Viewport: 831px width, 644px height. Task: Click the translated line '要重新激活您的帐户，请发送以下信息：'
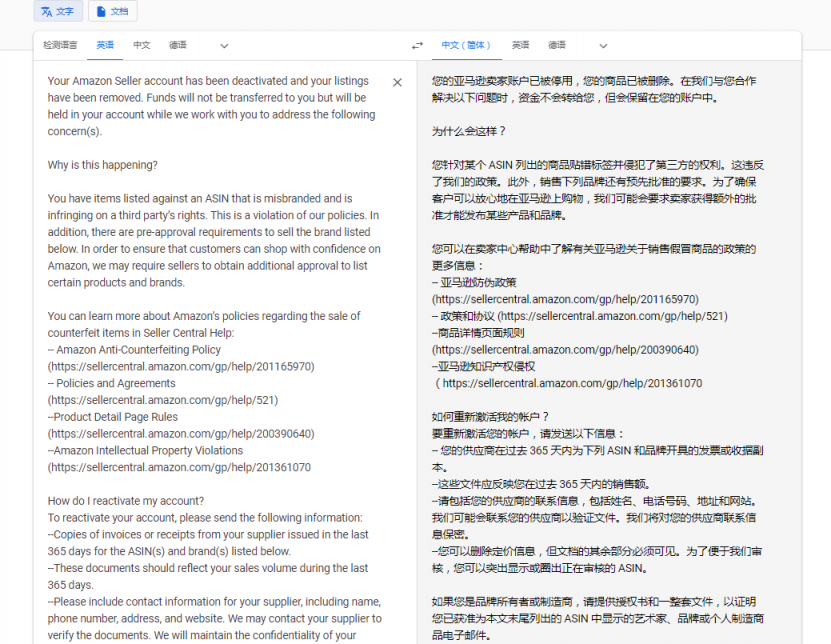click(528, 434)
